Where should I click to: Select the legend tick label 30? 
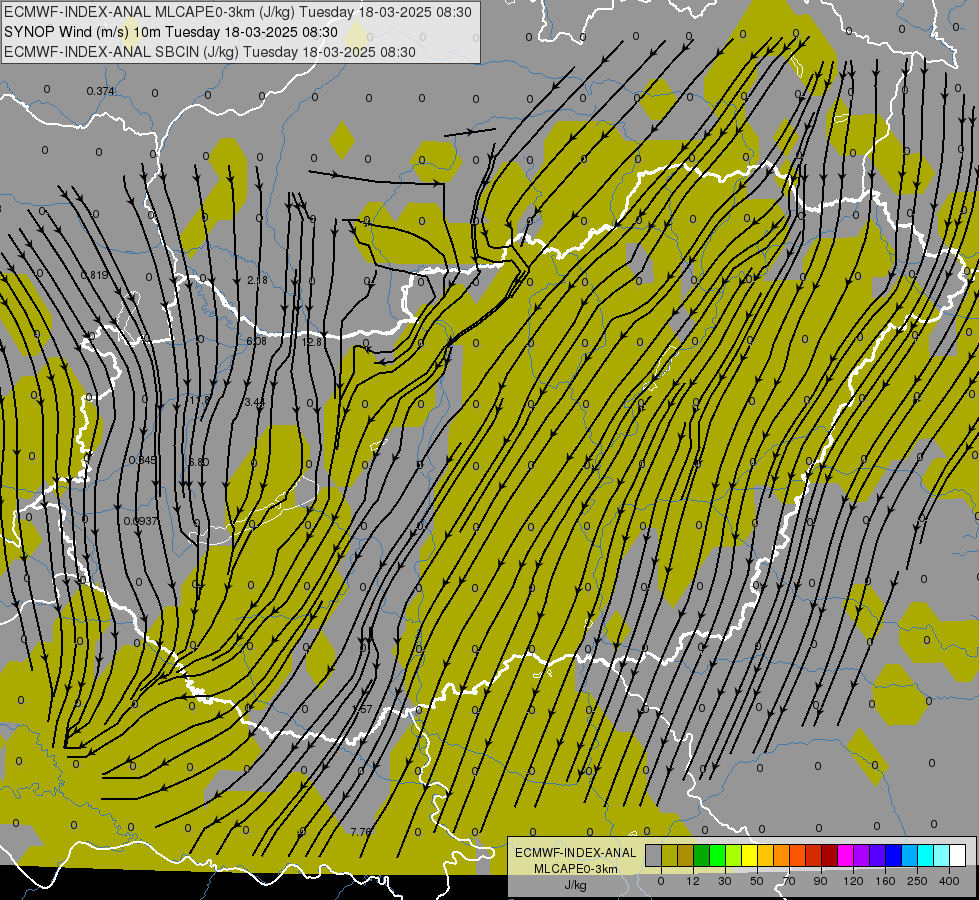(725, 881)
